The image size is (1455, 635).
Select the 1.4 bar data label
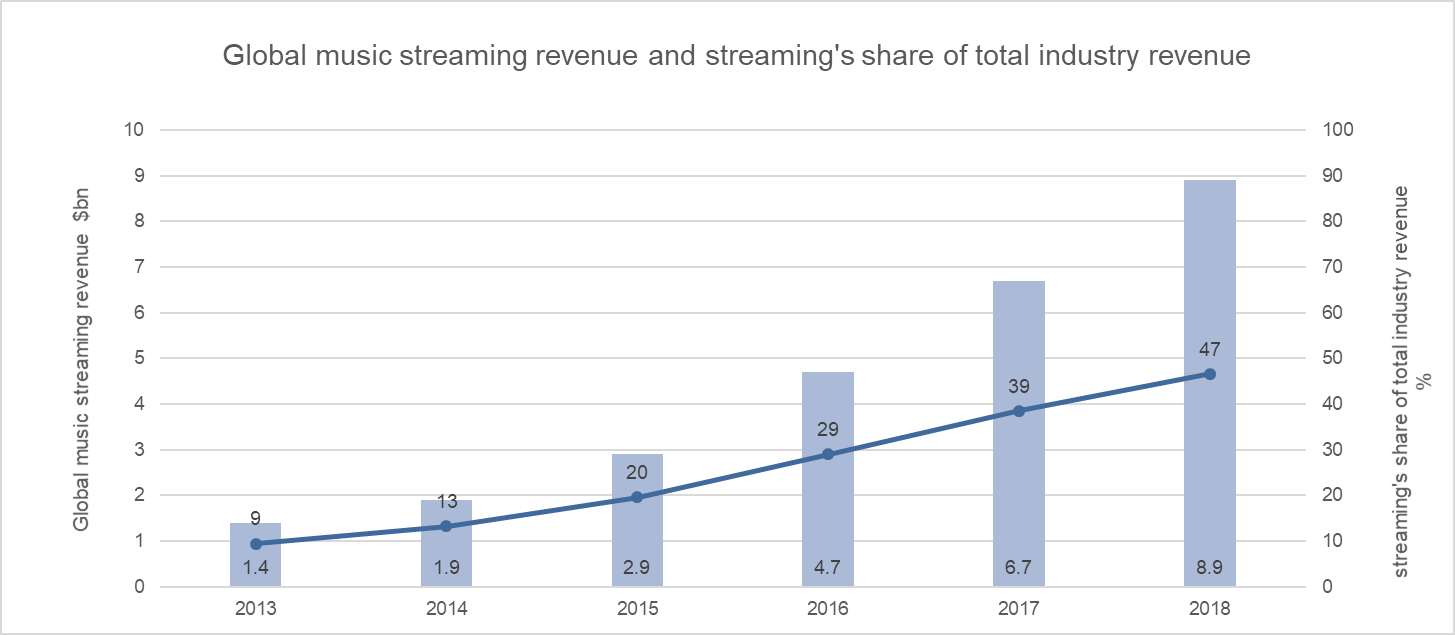click(x=256, y=570)
